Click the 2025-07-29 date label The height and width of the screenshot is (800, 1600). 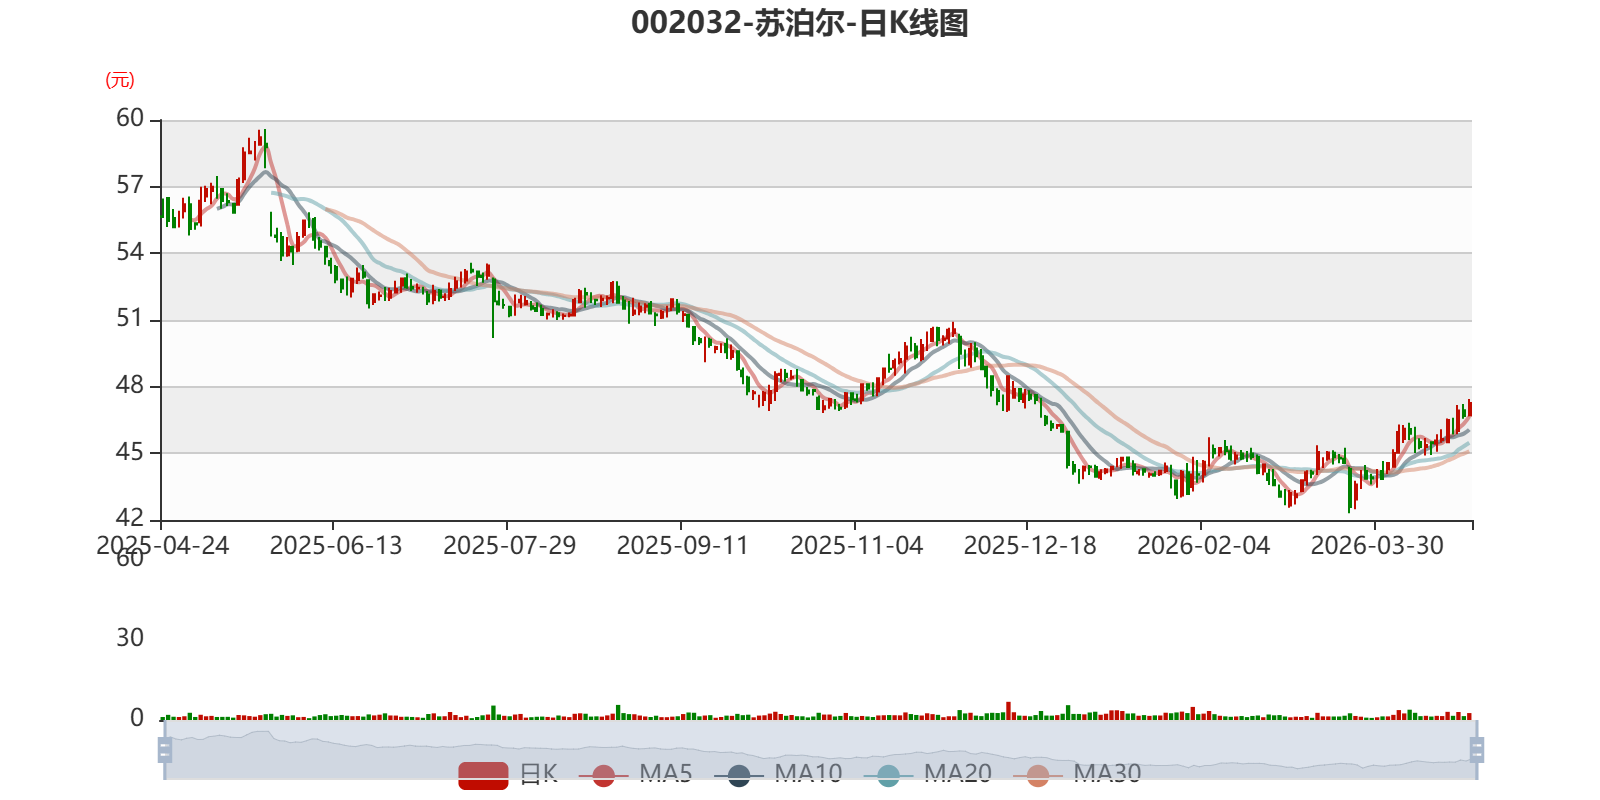pyautogui.click(x=510, y=545)
